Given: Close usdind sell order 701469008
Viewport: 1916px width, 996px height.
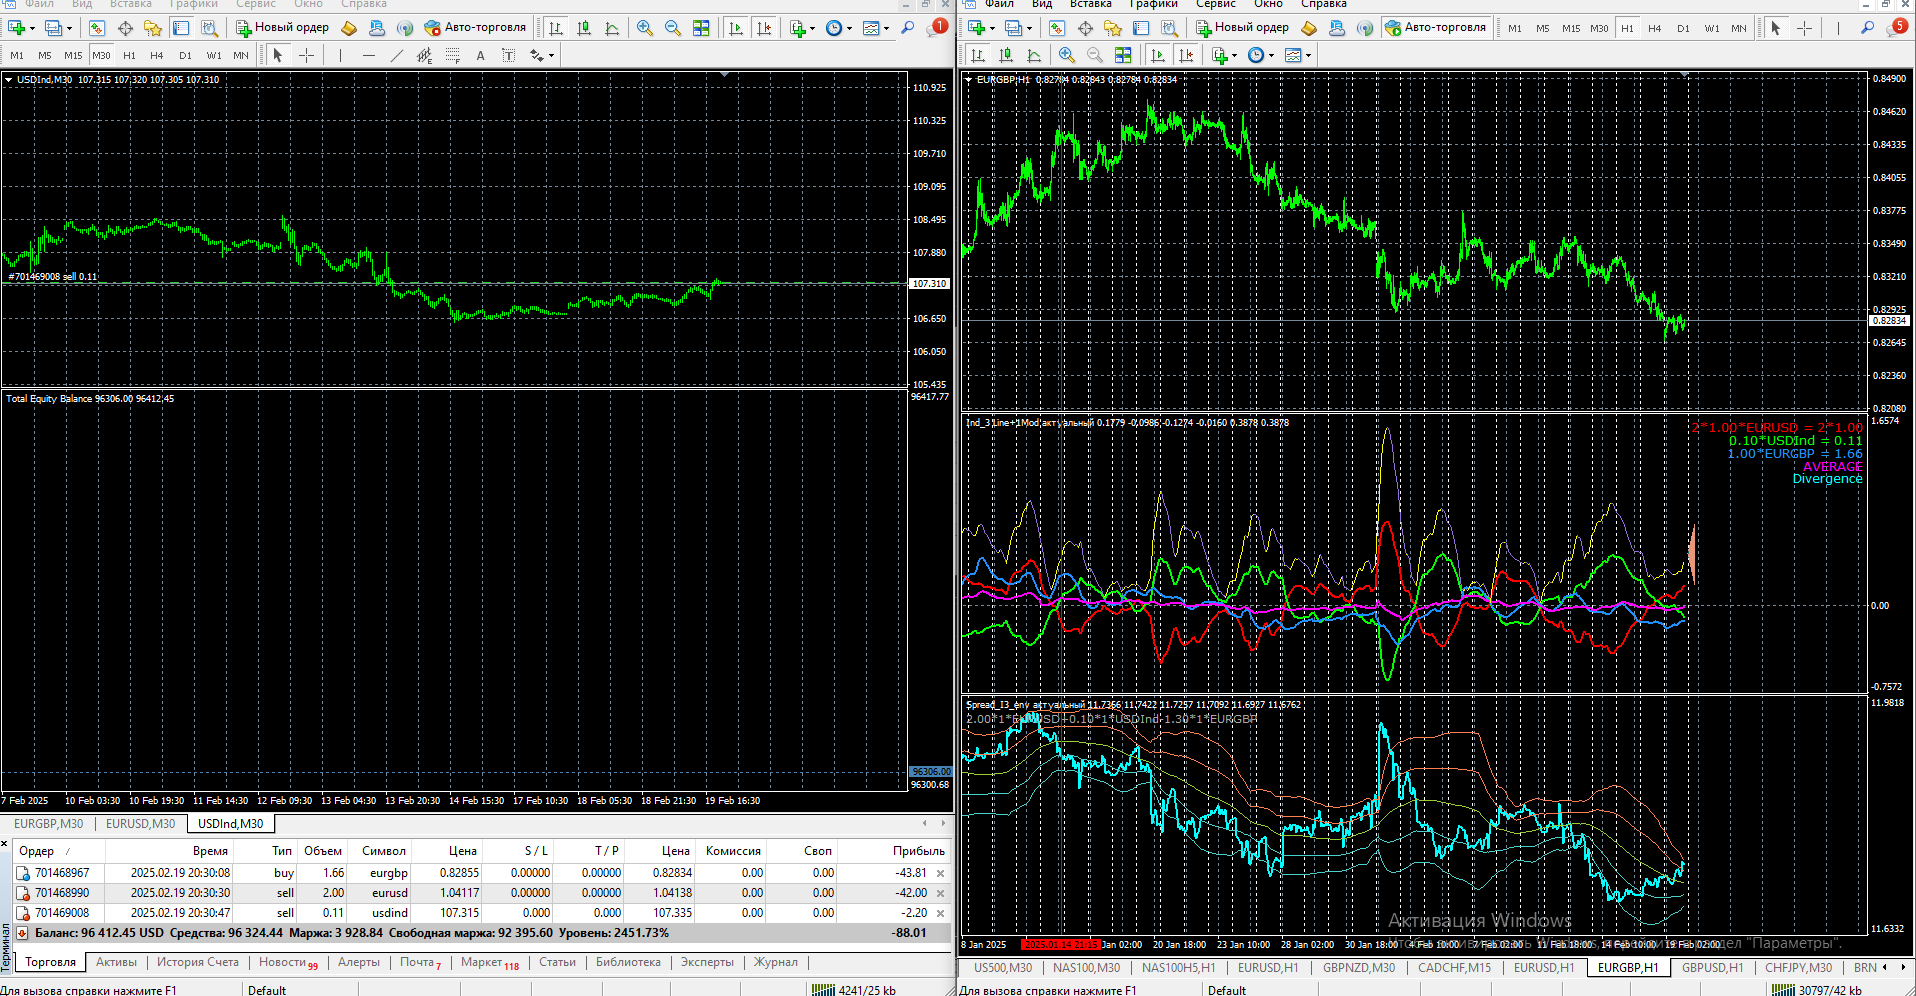Looking at the screenshot, I should (940, 913).
